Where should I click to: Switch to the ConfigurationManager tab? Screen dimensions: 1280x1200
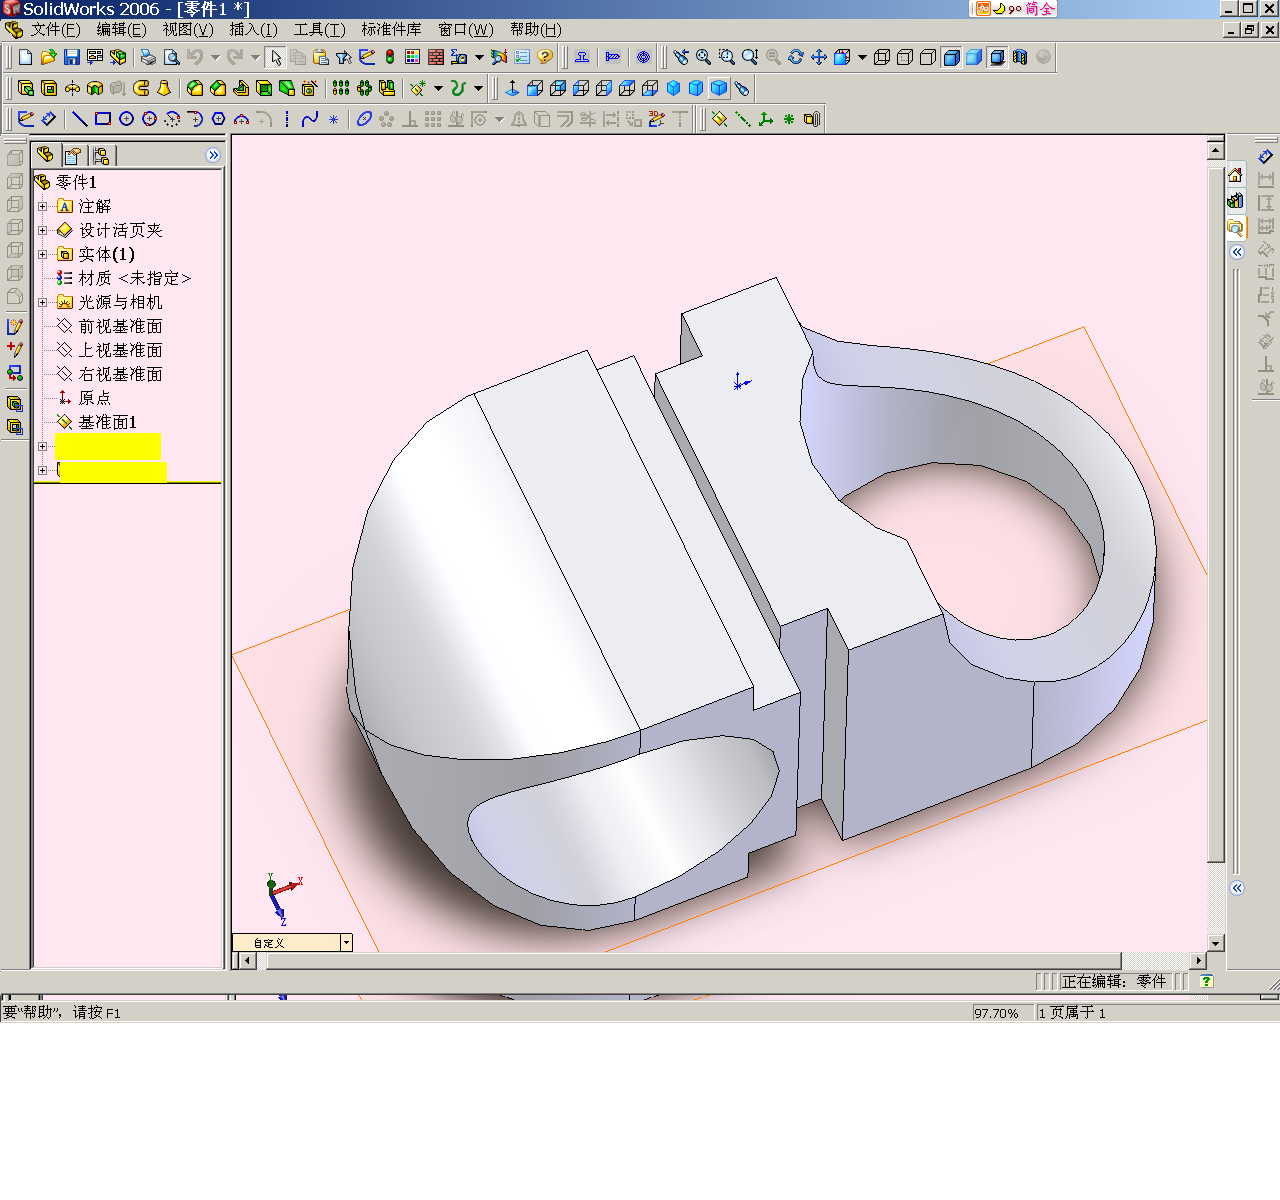click(x=101, y=155)
